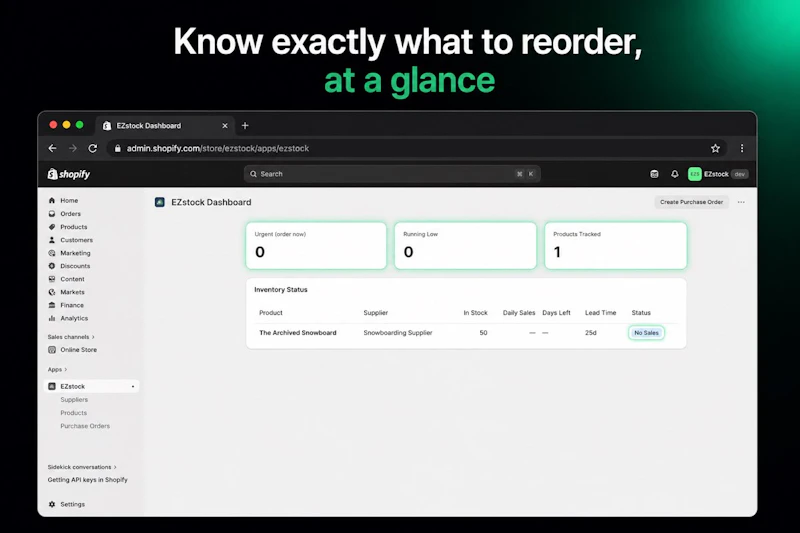The image size is (800, 533).
Task: Click the Inventory Status heading
Action: pos(281,290)
